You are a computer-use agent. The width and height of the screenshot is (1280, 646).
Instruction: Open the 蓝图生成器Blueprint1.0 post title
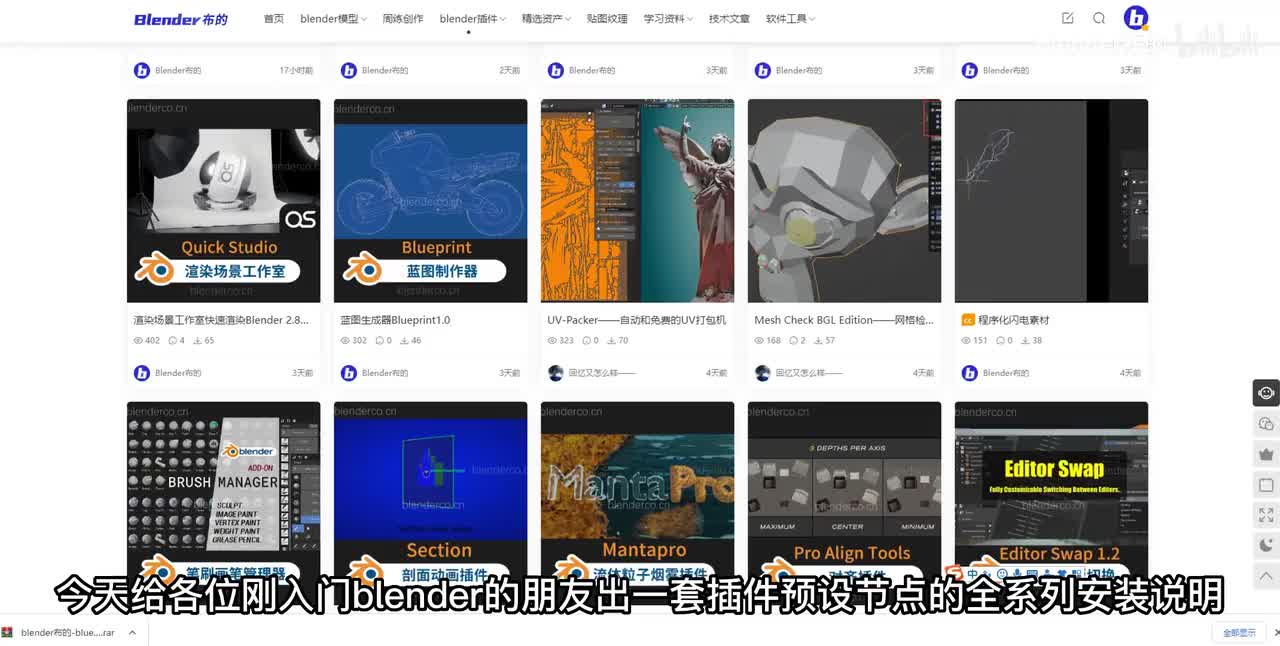[x=395, y=320]
